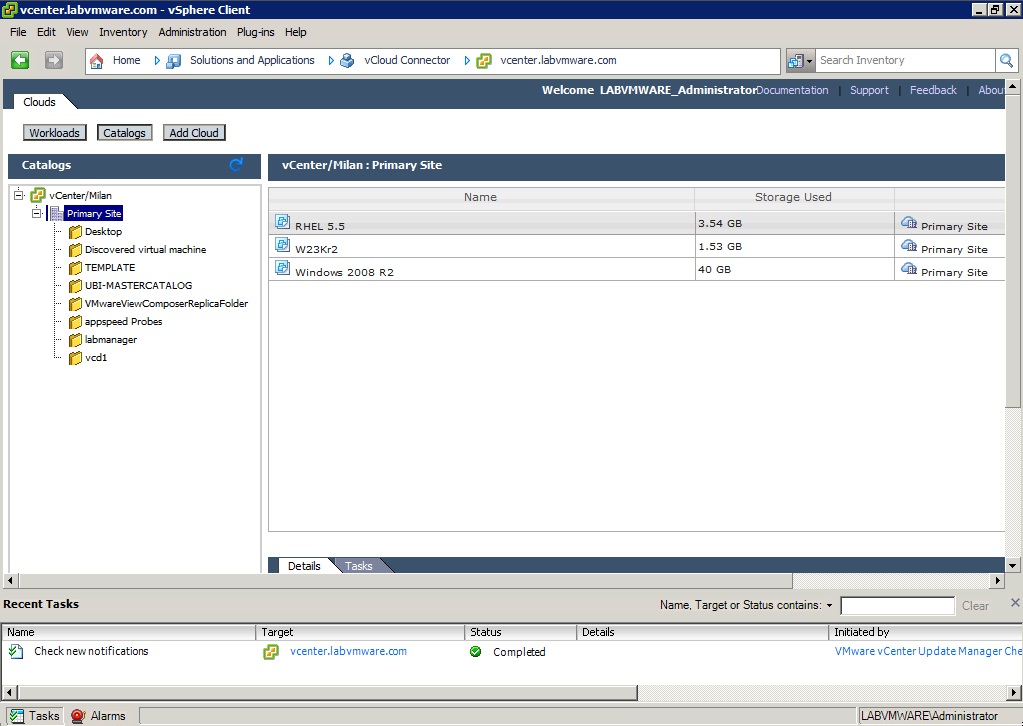The width and height of the screenshot is (1023, 726).
Task: Collapse the Primary Site tree node
Action: click(x=37, y=213)
